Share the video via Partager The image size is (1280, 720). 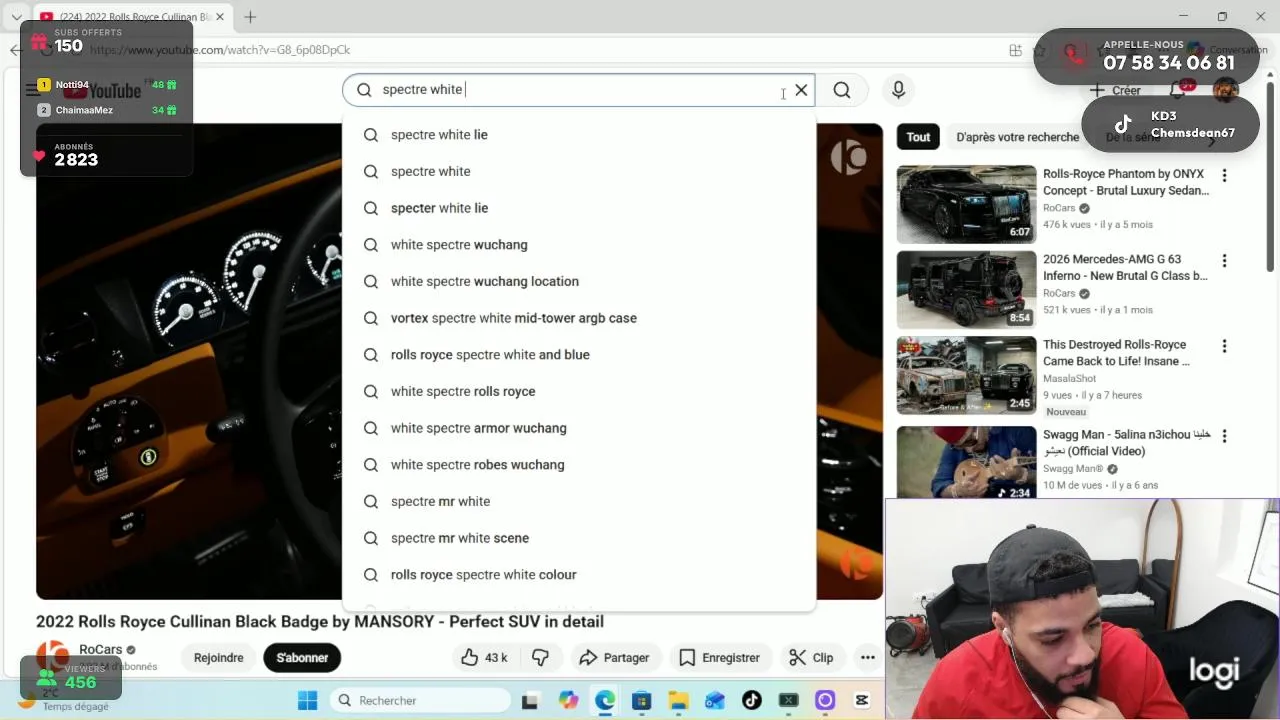[x=614, y=658]
